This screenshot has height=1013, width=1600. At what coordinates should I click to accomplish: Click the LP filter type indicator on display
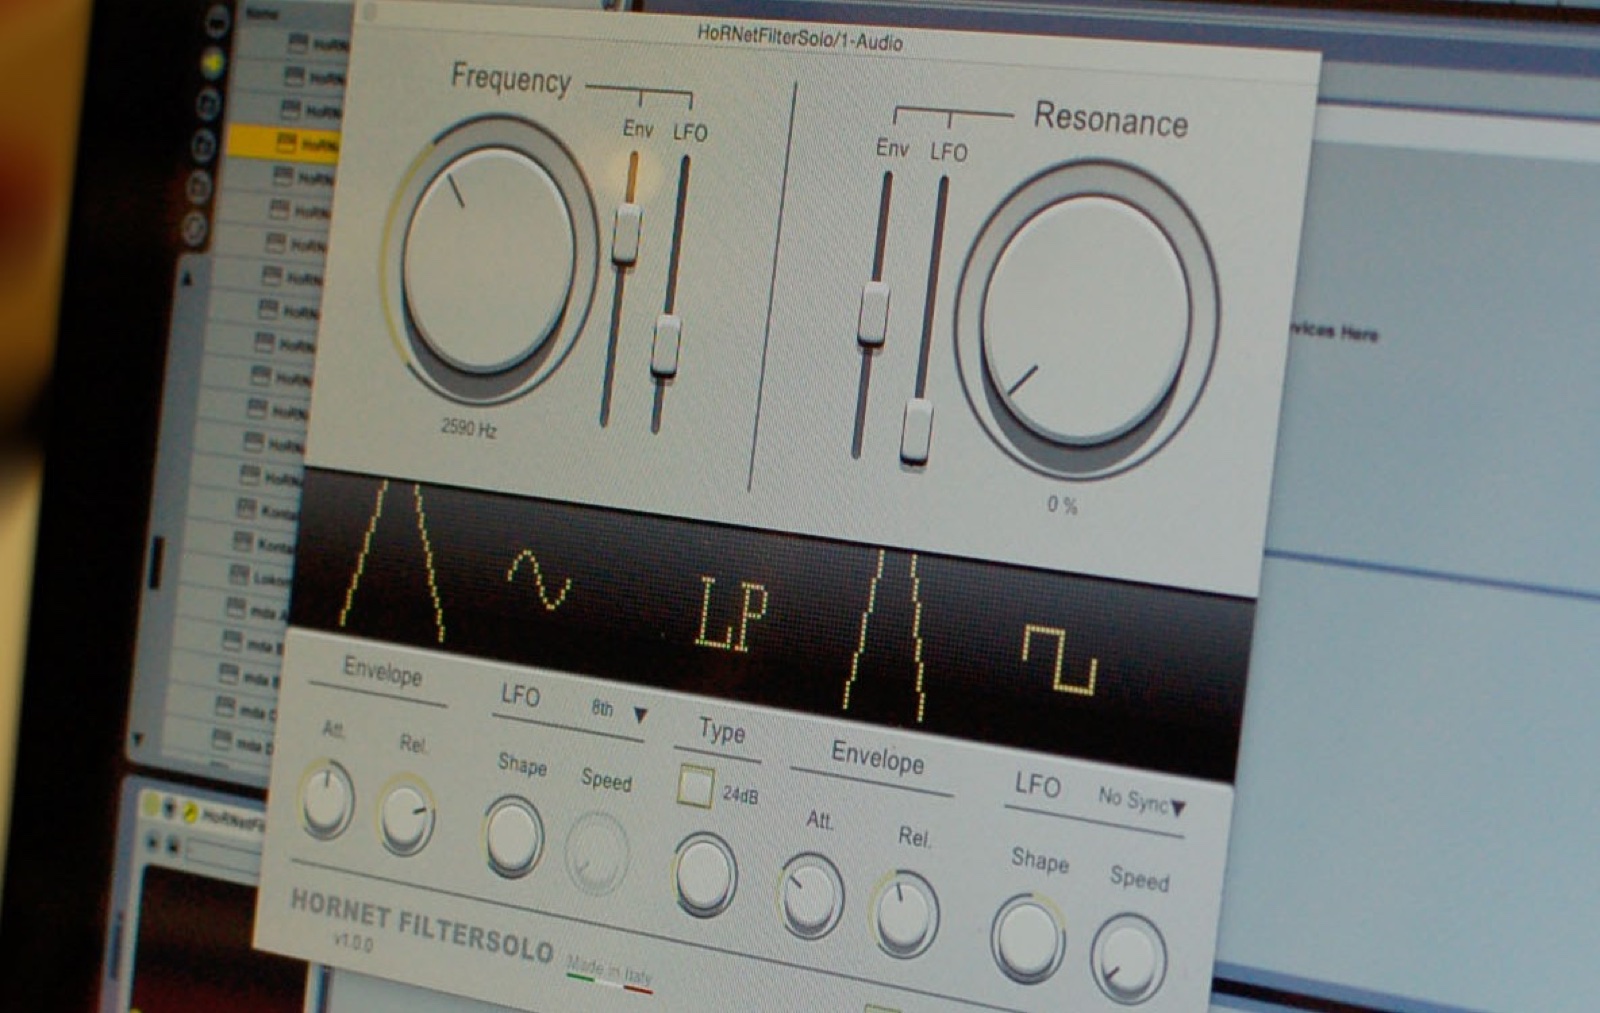click(732, 613)
